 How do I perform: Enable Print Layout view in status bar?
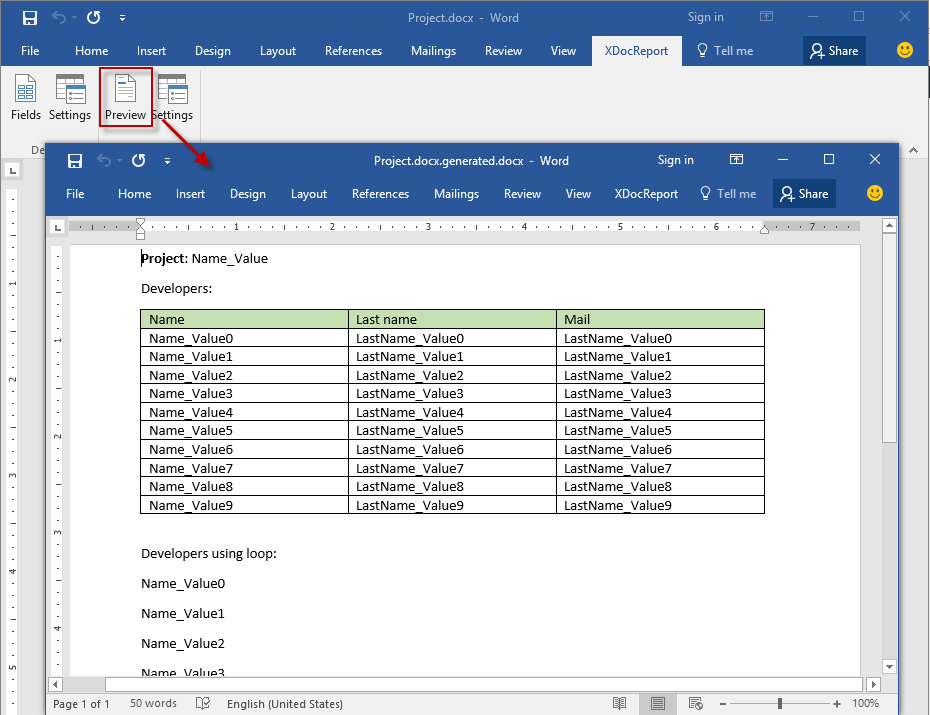click(658, 704)
